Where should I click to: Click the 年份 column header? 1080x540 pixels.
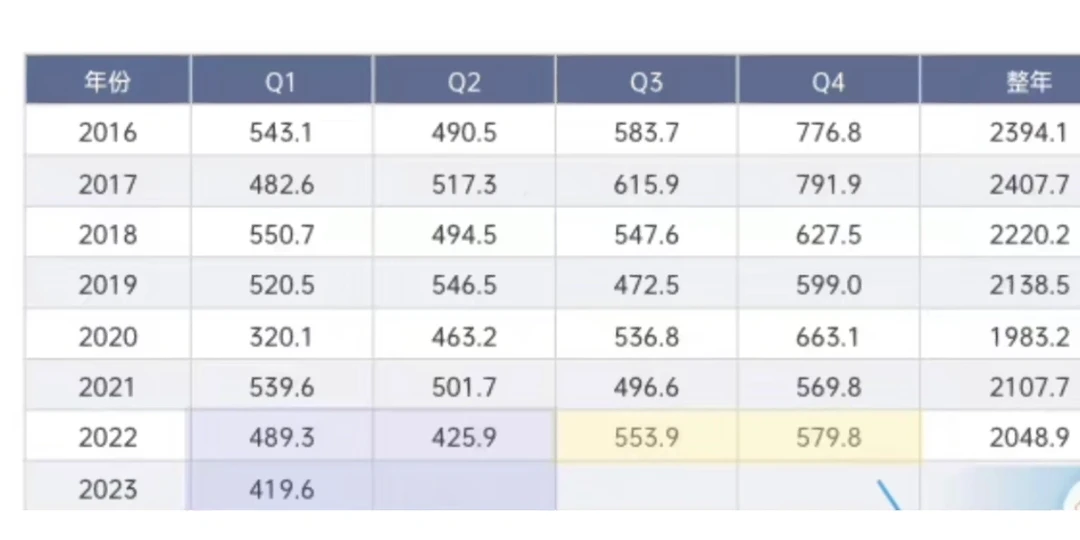click(x=107, y=80)
